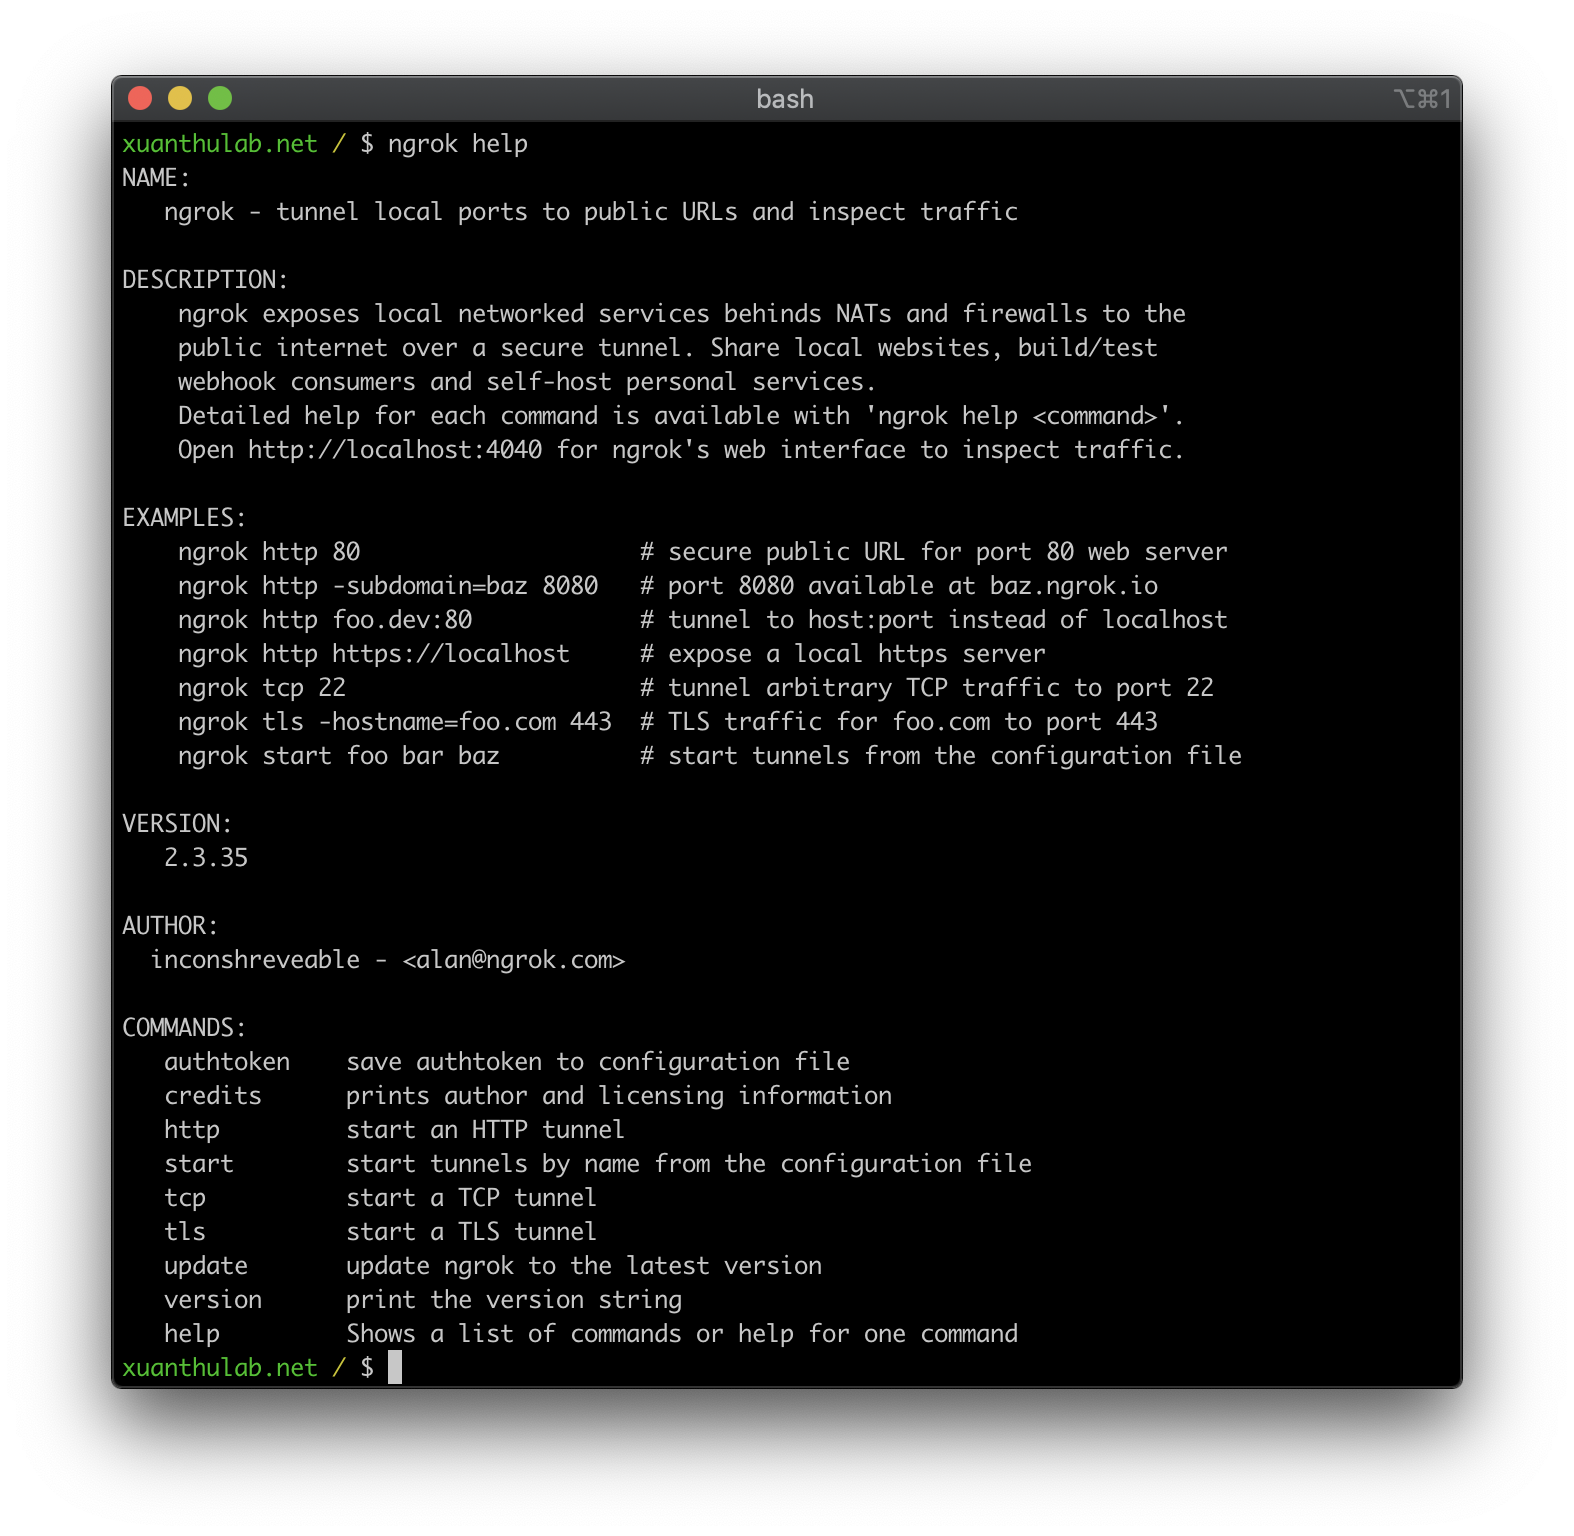Screen dimensions: 1574x1536
Task: Click the 'tcp' command name in COMMANDS
Action: click(x=185, y=1198)
